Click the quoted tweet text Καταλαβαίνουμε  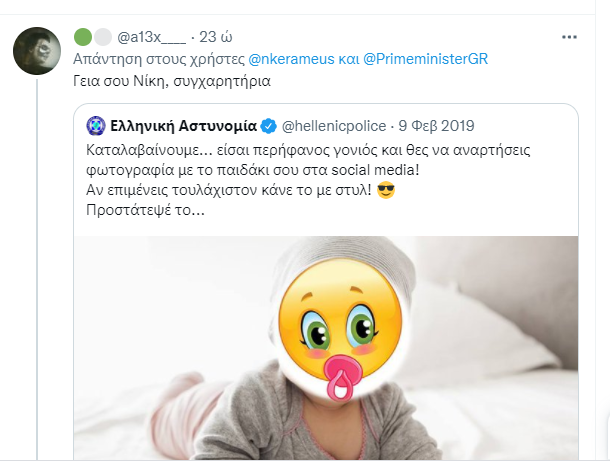click(x=149, y=150)
